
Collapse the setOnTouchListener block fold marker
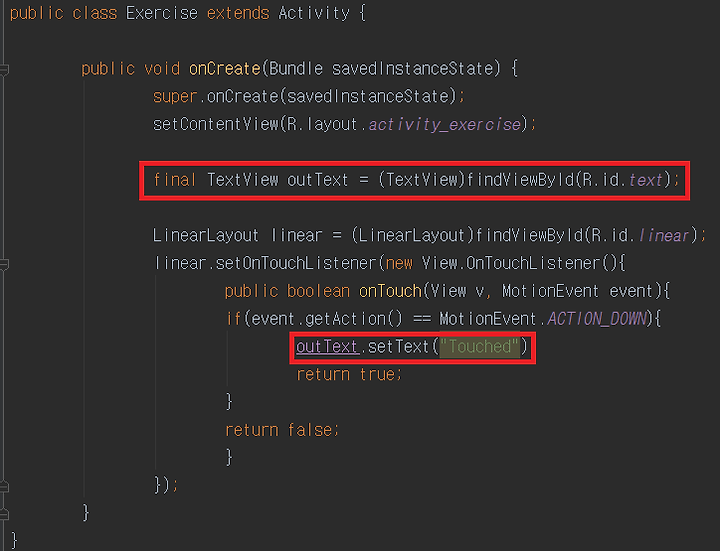click(x=4, y=264)
